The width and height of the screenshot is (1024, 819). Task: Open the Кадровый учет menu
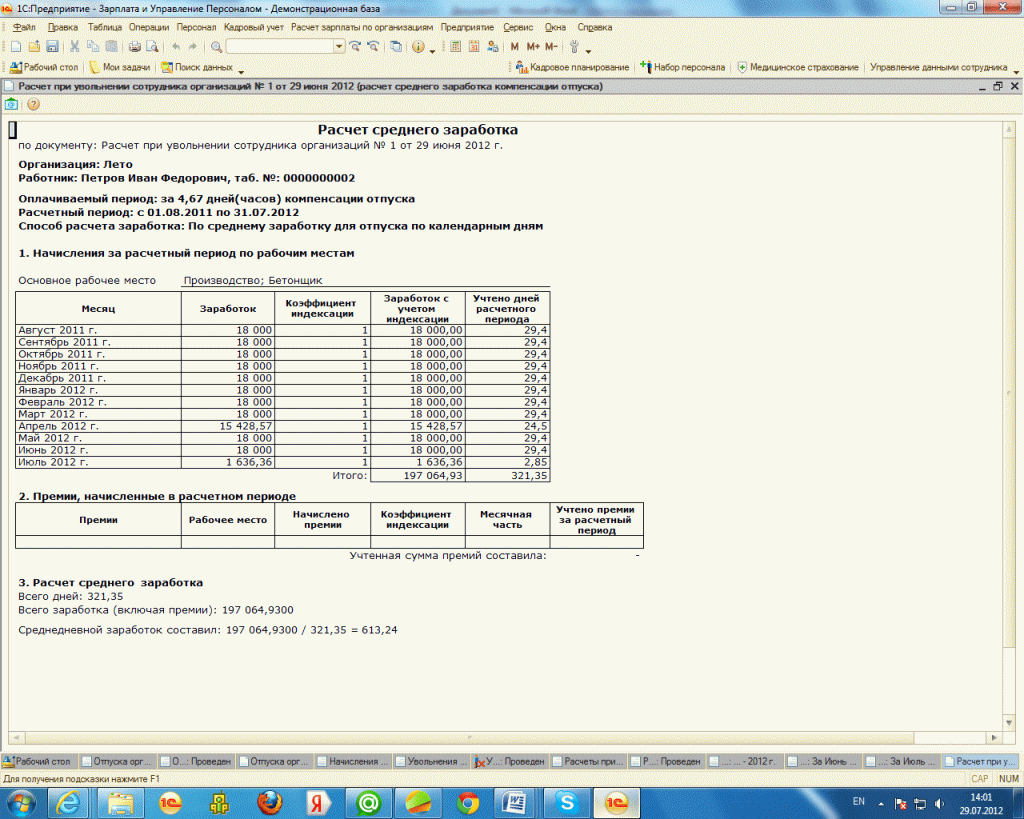pyautogui.click(x=254, y=27)
